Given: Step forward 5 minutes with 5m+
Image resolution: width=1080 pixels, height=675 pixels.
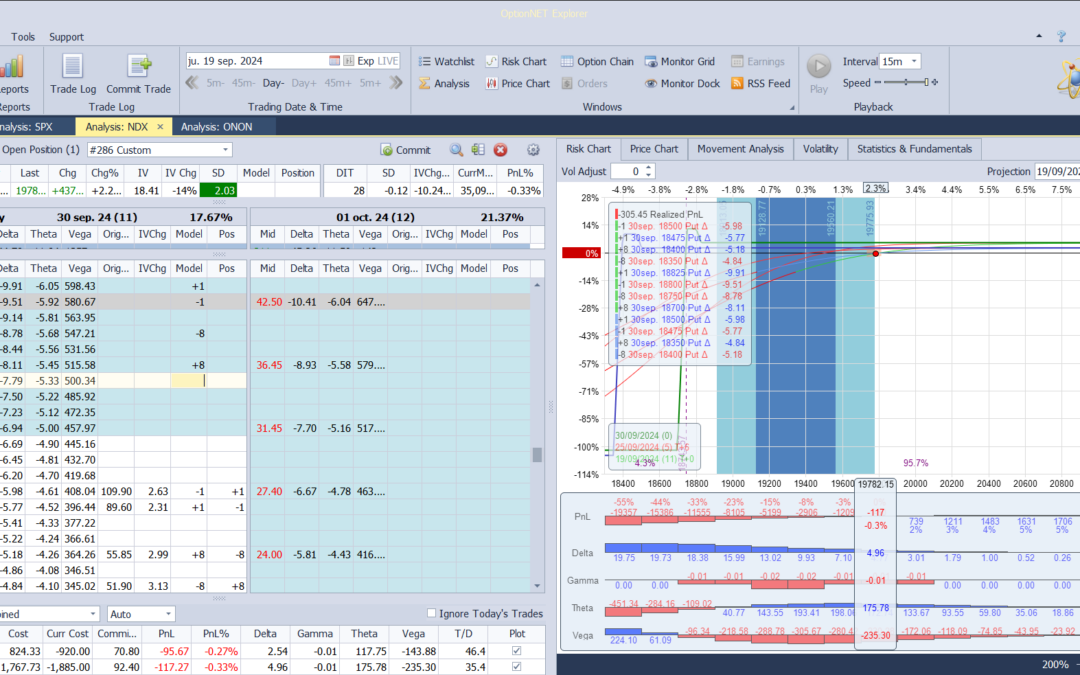Looking at the screenshot, I should point(370,83).
